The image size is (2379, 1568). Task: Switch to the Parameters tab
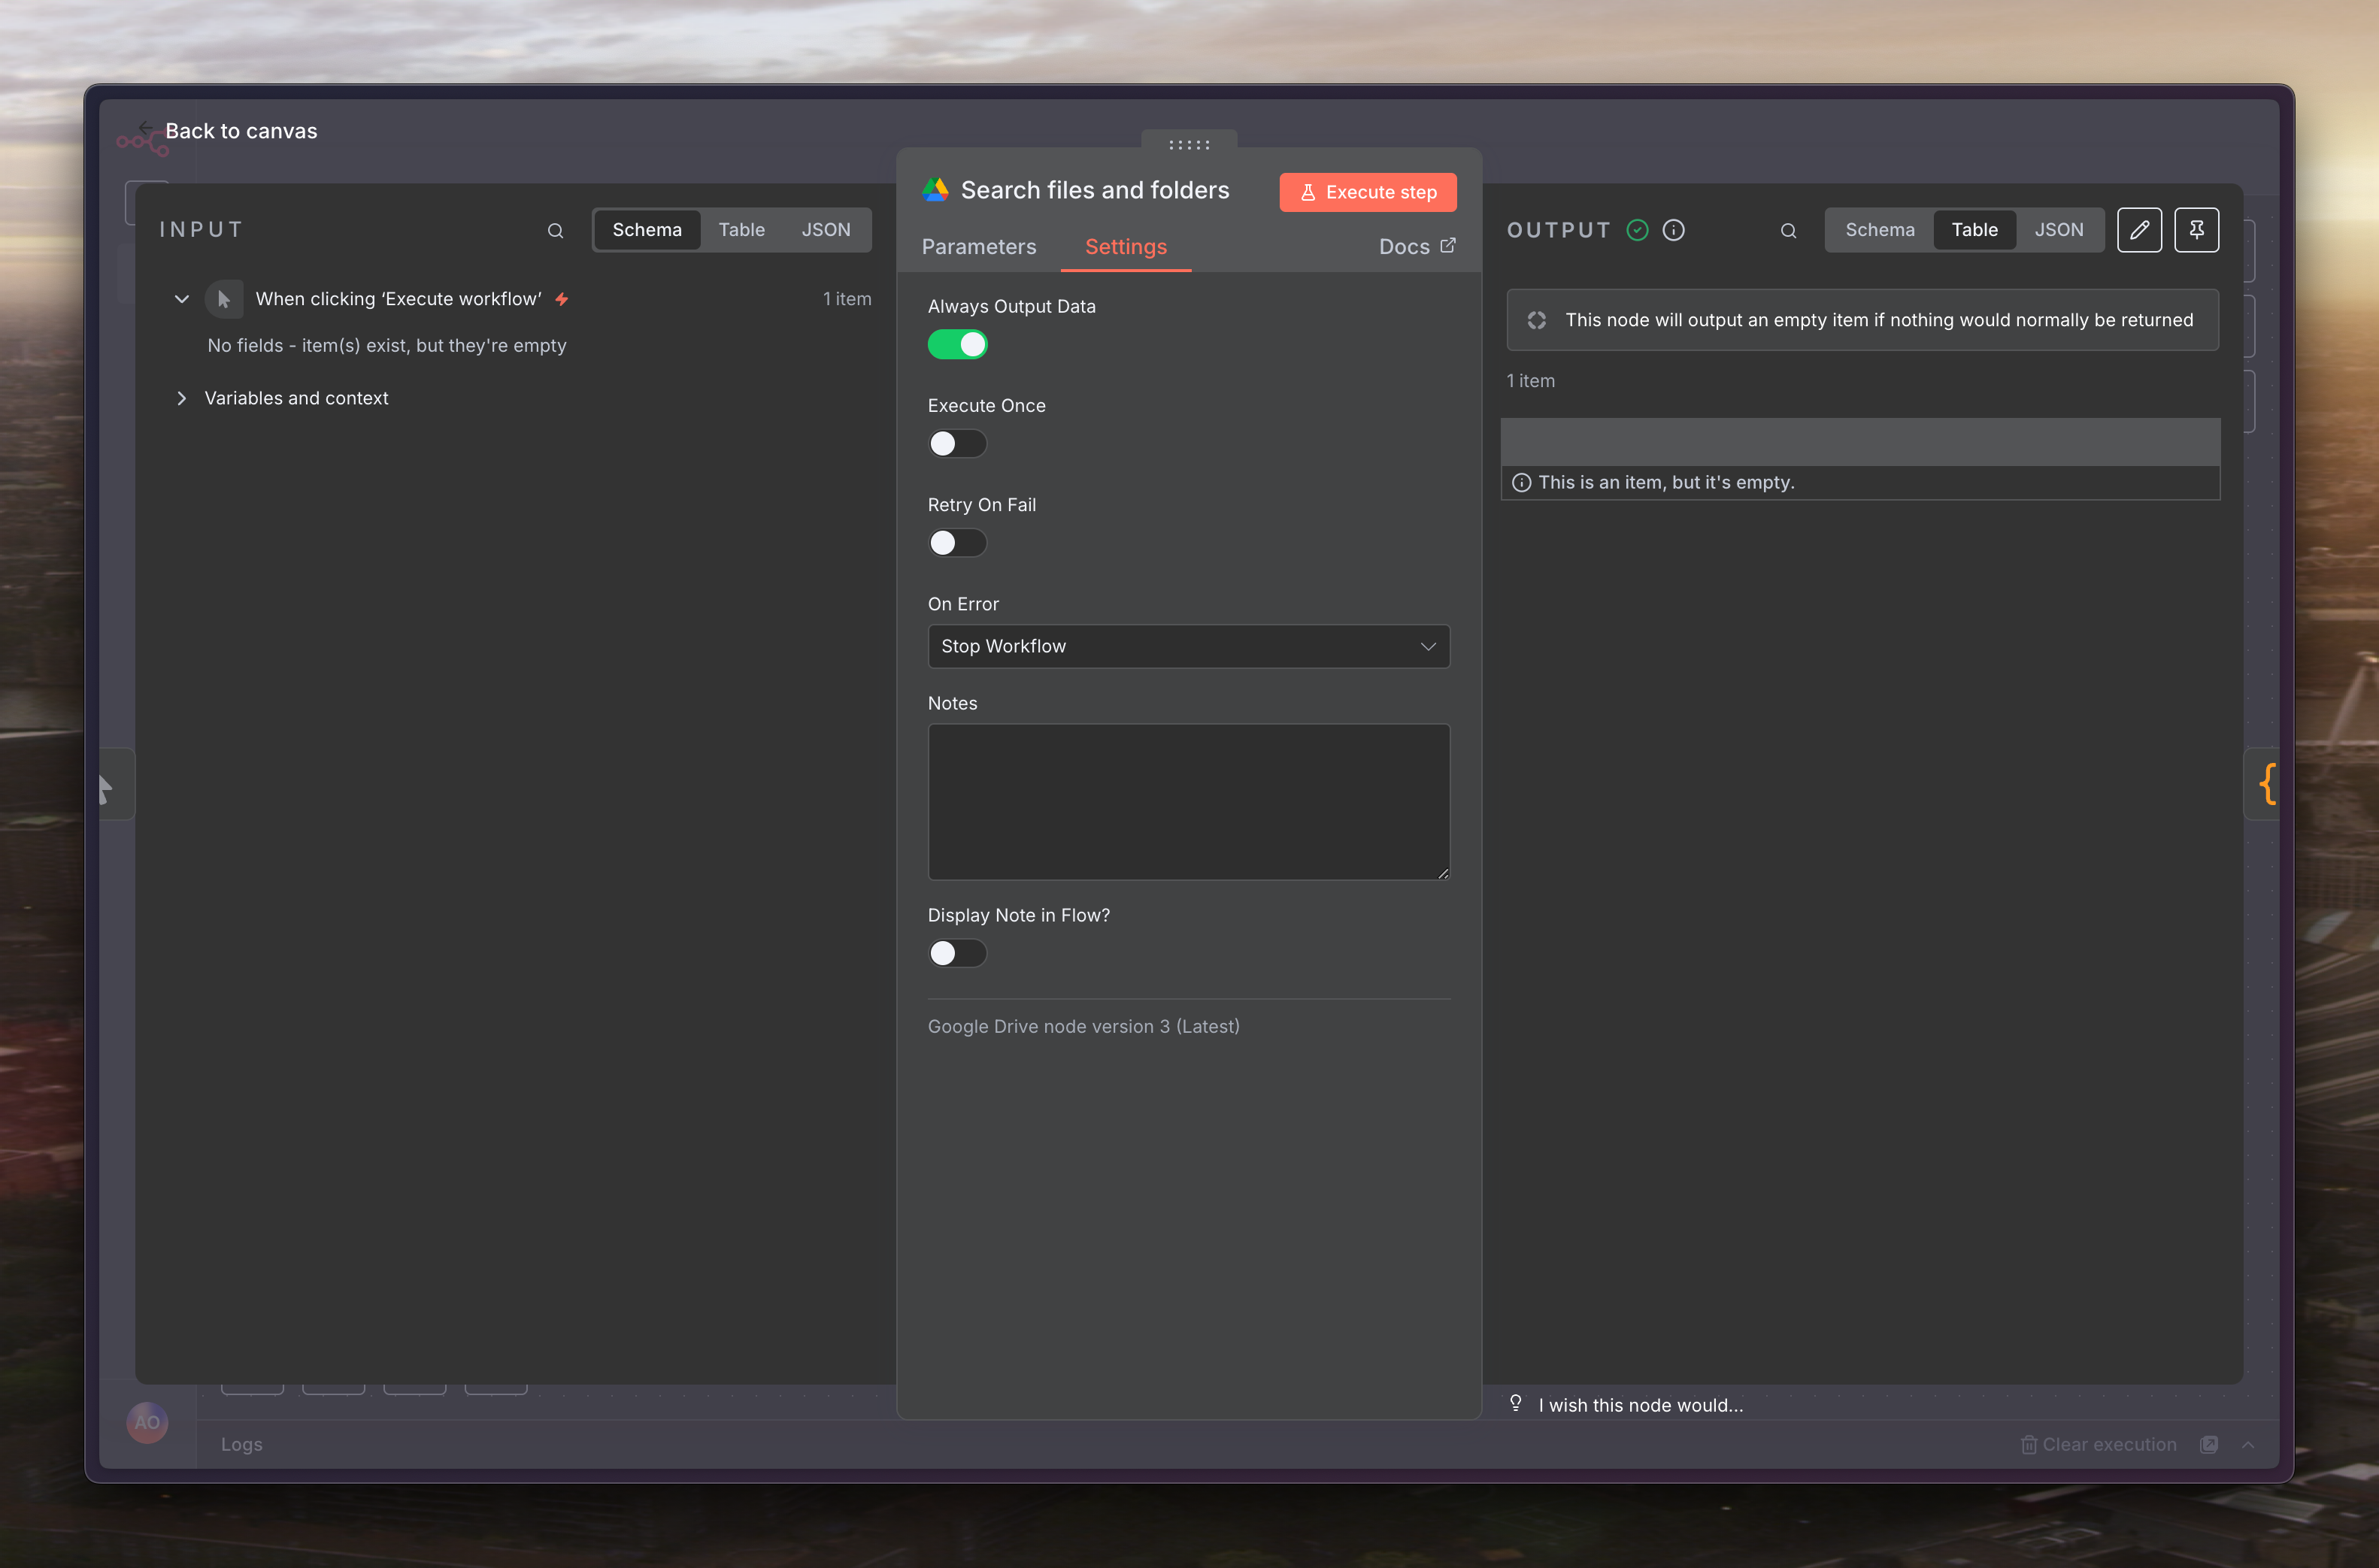pos(978,247)
